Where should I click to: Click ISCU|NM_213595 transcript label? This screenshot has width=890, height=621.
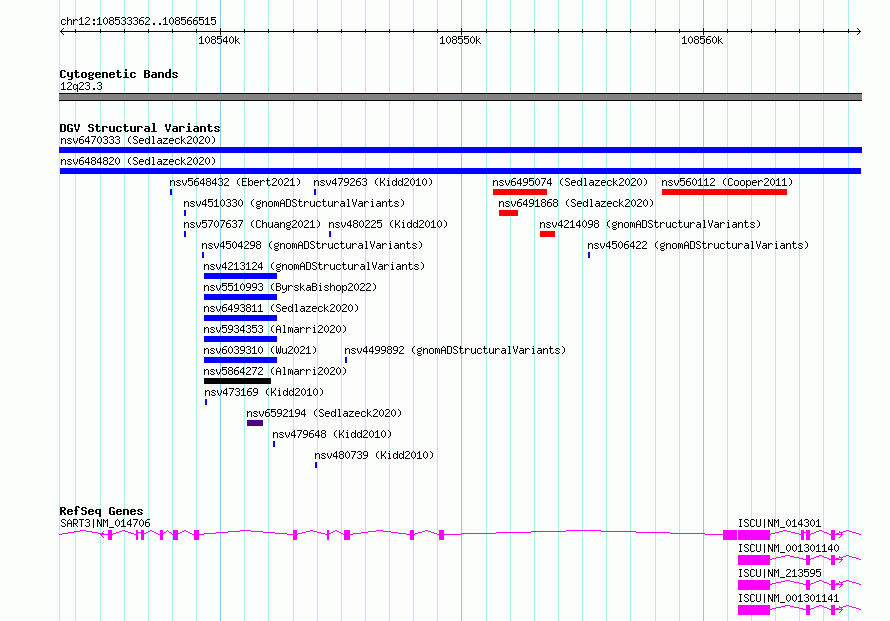(x=779, y=573)
